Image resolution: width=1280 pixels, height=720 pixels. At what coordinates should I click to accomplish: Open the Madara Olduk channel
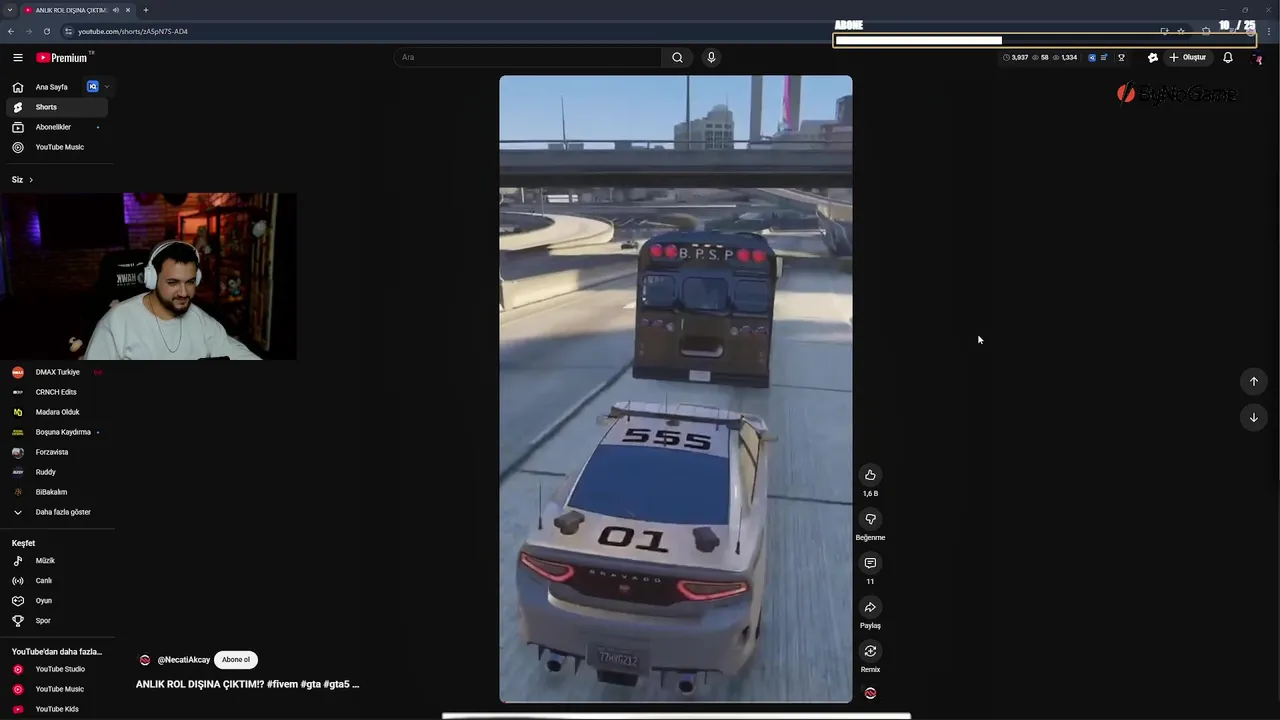click(x=58, y=412)
